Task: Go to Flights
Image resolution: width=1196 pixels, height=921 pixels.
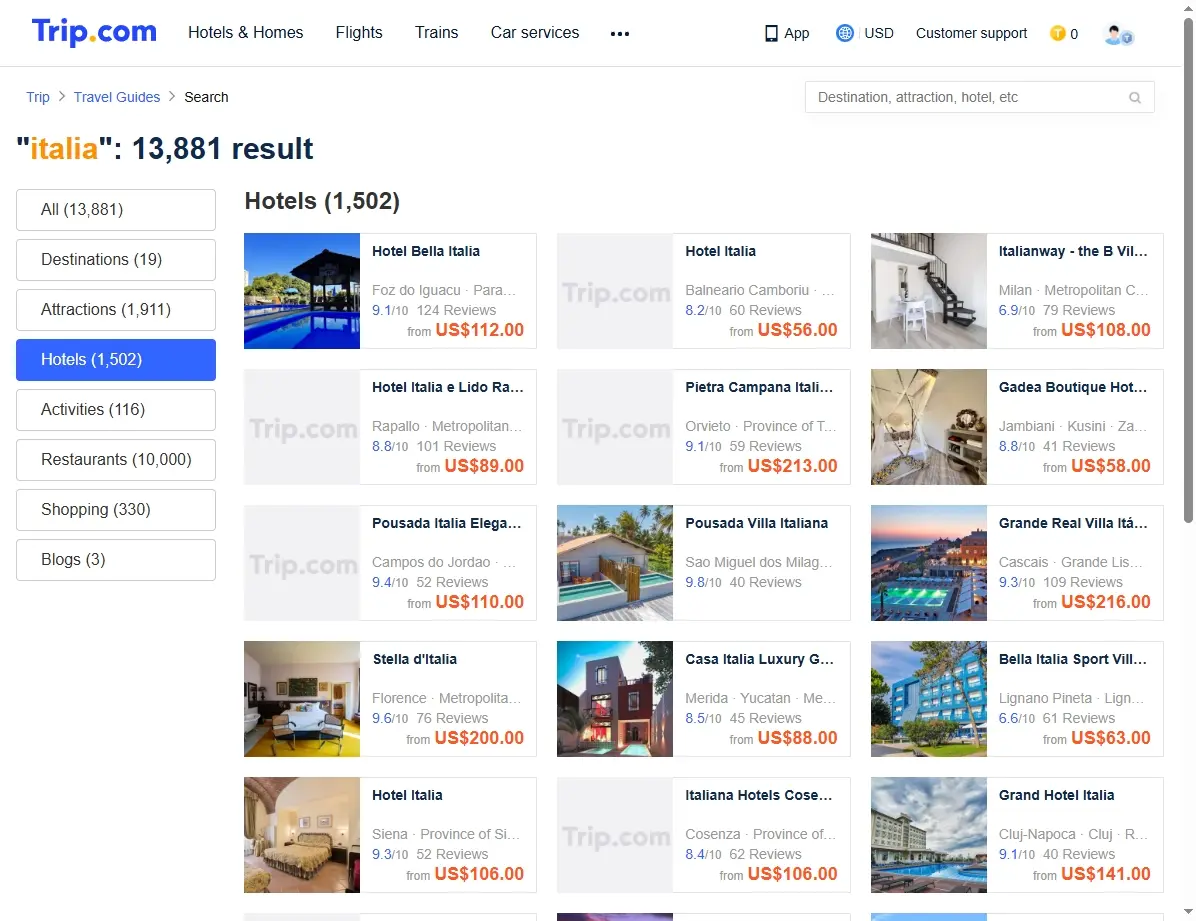Action: click(x=359, y=33)
